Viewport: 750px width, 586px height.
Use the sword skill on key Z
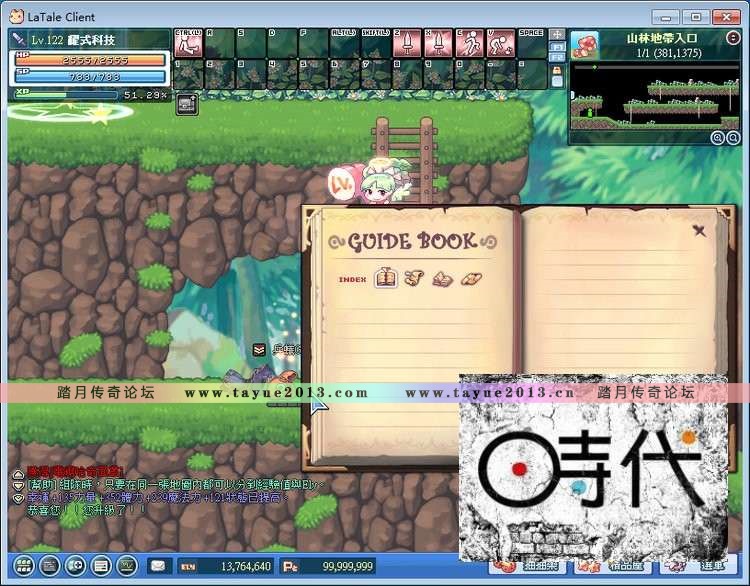point(407,43)
